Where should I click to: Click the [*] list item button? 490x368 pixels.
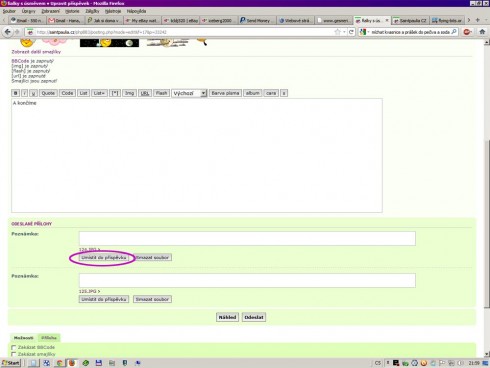(115, 93)
